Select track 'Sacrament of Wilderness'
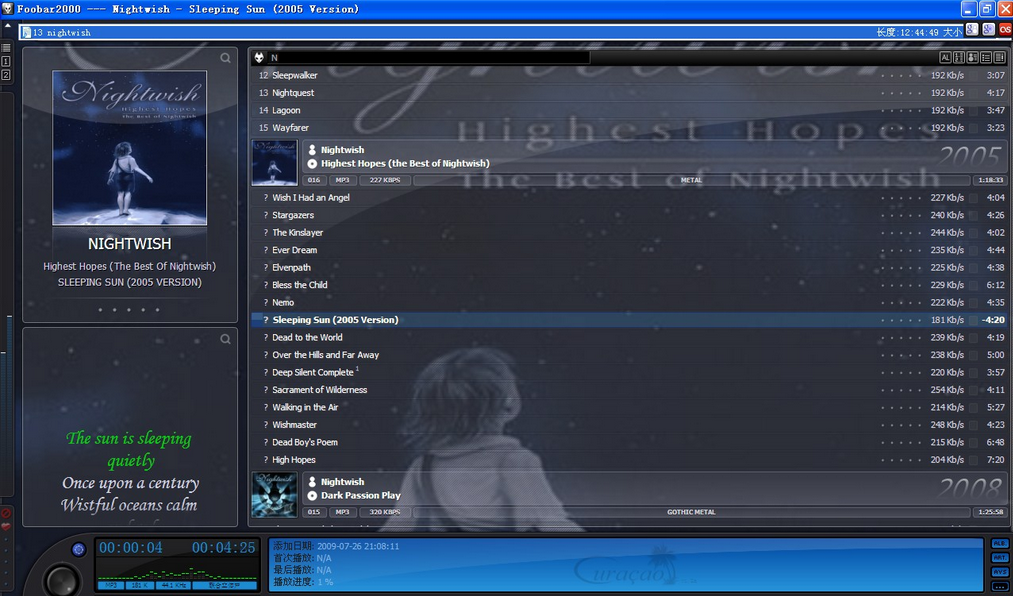Viewport: 1013px width, 596px height. [x=629, y=389]
